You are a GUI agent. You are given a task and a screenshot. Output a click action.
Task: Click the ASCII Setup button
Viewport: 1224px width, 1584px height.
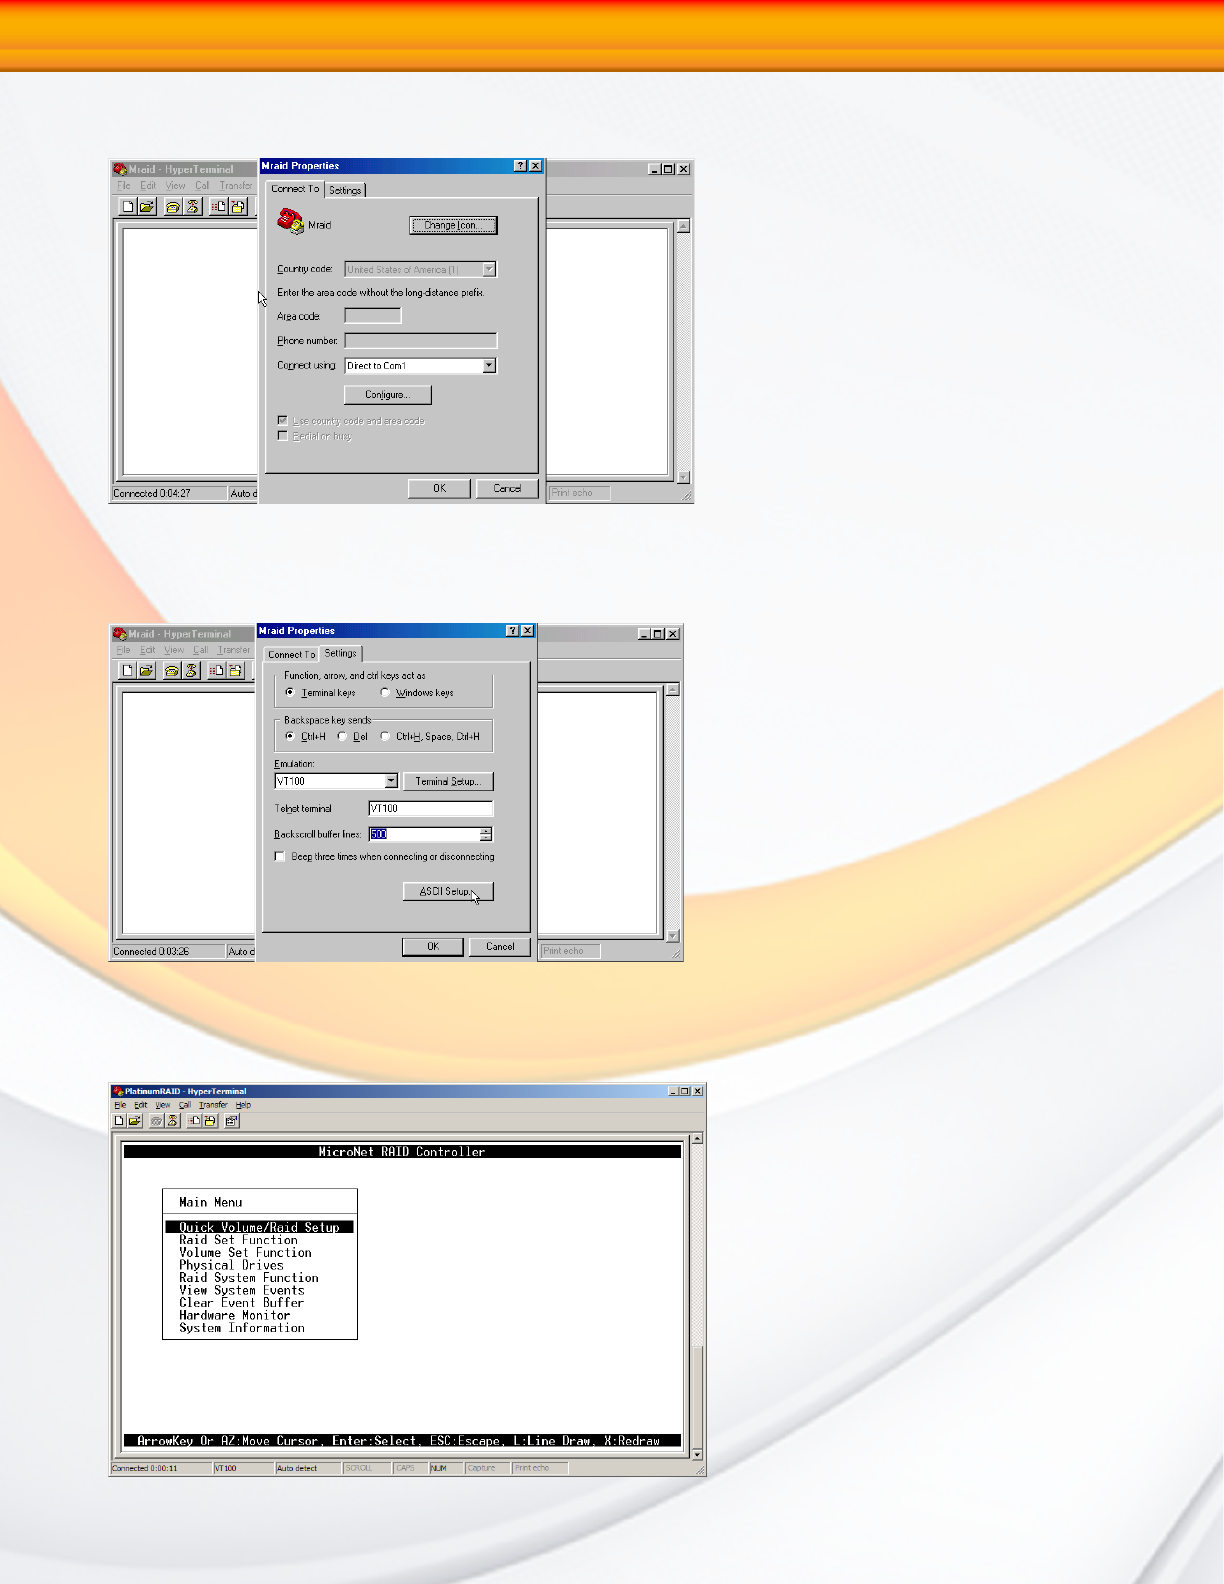click(x=448, y=891)
